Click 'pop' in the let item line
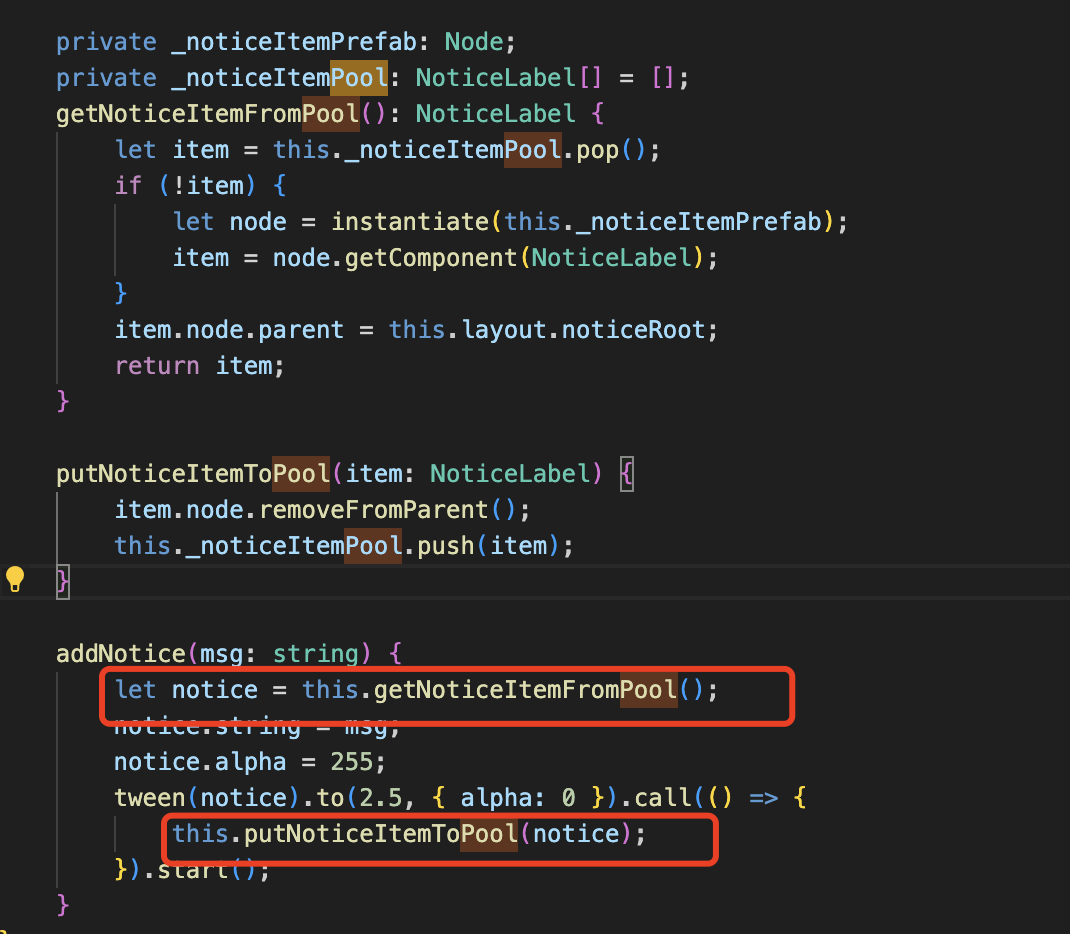The height and width of the screenshot is (934, 1070). point(598,149)
